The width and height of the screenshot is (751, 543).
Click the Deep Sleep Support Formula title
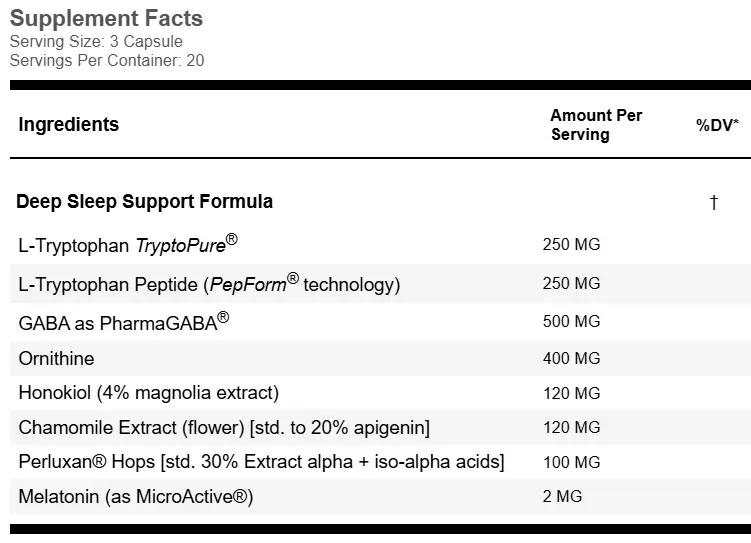pos(145,201)
